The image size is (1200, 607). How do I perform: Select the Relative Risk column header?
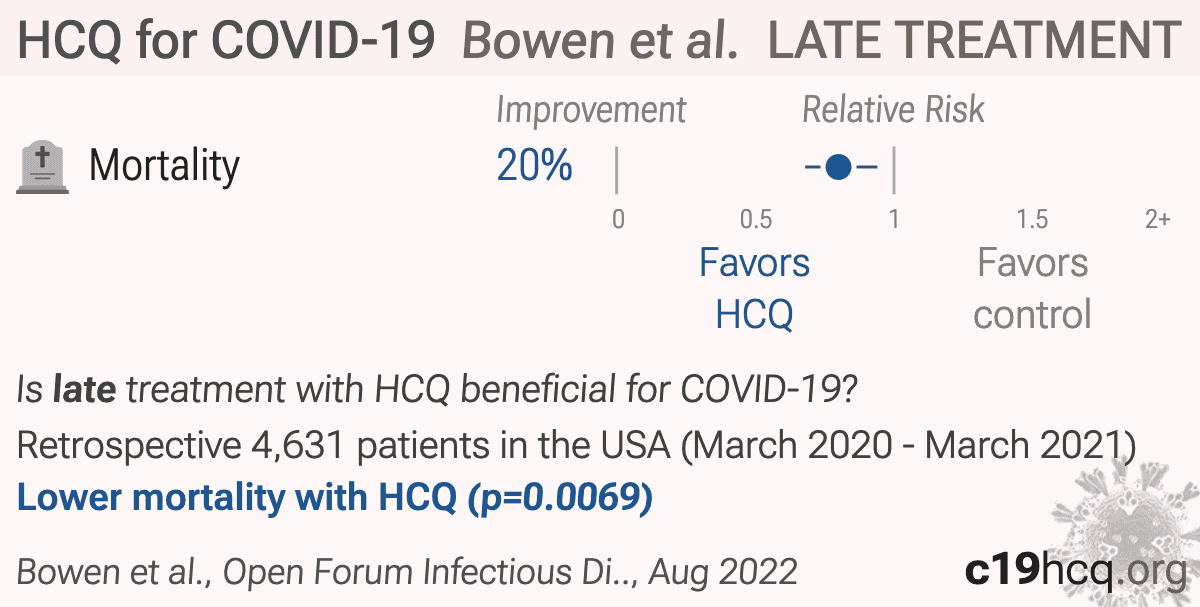pos(893,110)
